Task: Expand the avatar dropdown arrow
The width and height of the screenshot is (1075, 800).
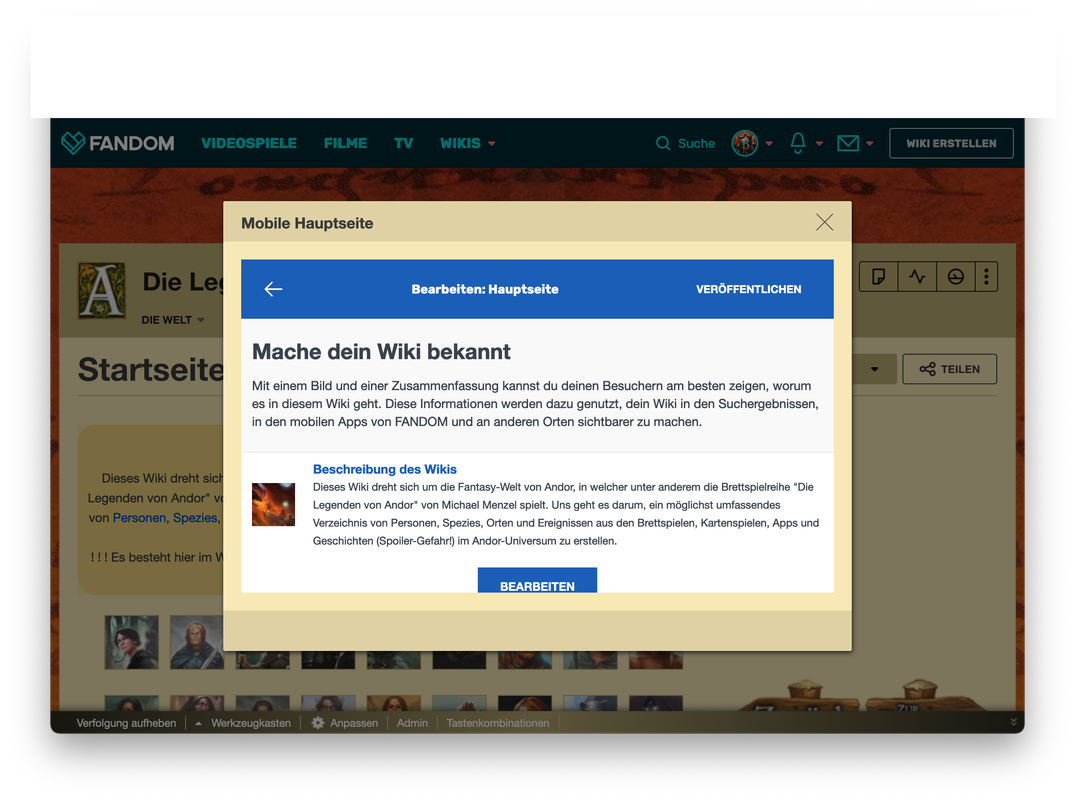Action: [x=769, y=144]
